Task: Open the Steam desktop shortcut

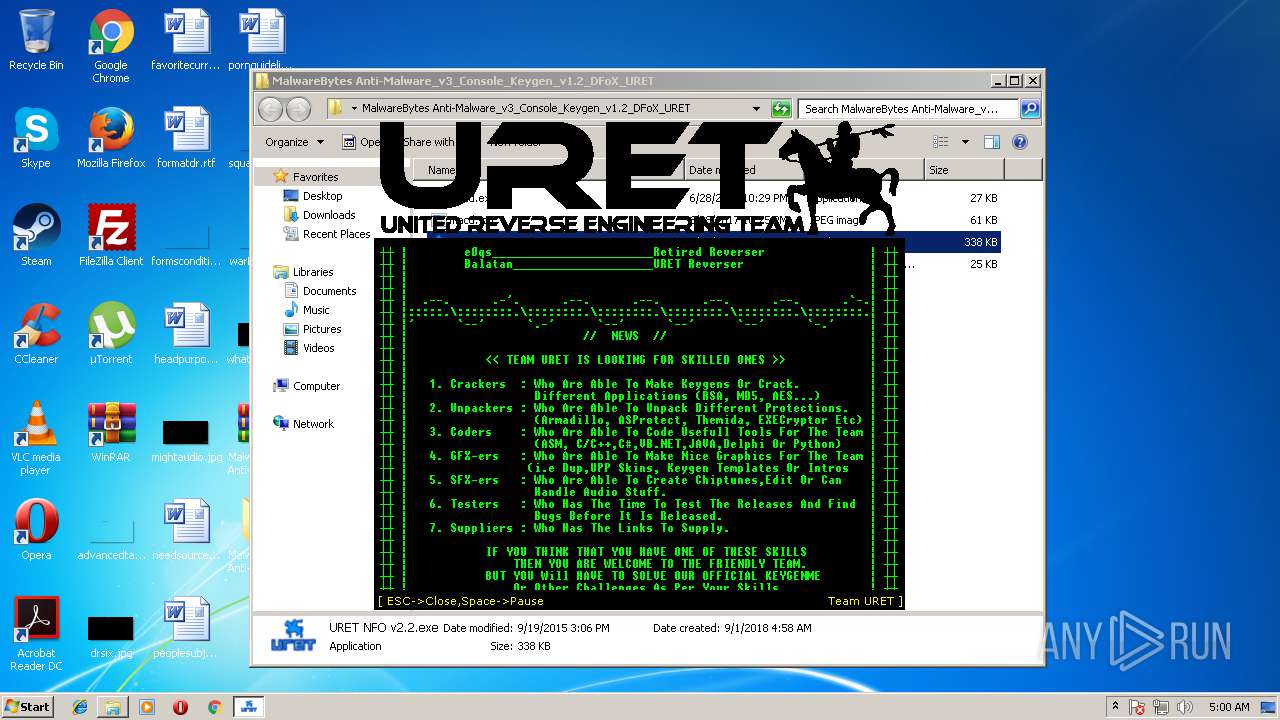Action: (x=36, y=236)
